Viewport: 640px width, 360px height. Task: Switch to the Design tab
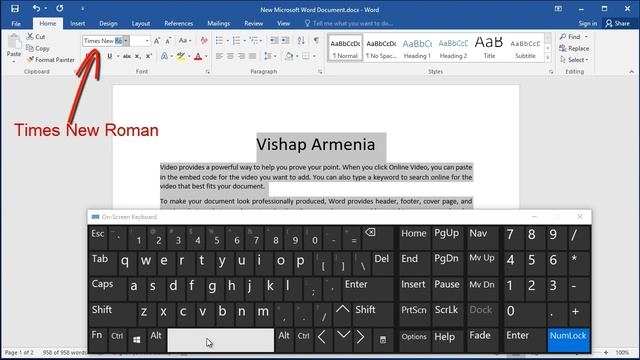[108, 23]
